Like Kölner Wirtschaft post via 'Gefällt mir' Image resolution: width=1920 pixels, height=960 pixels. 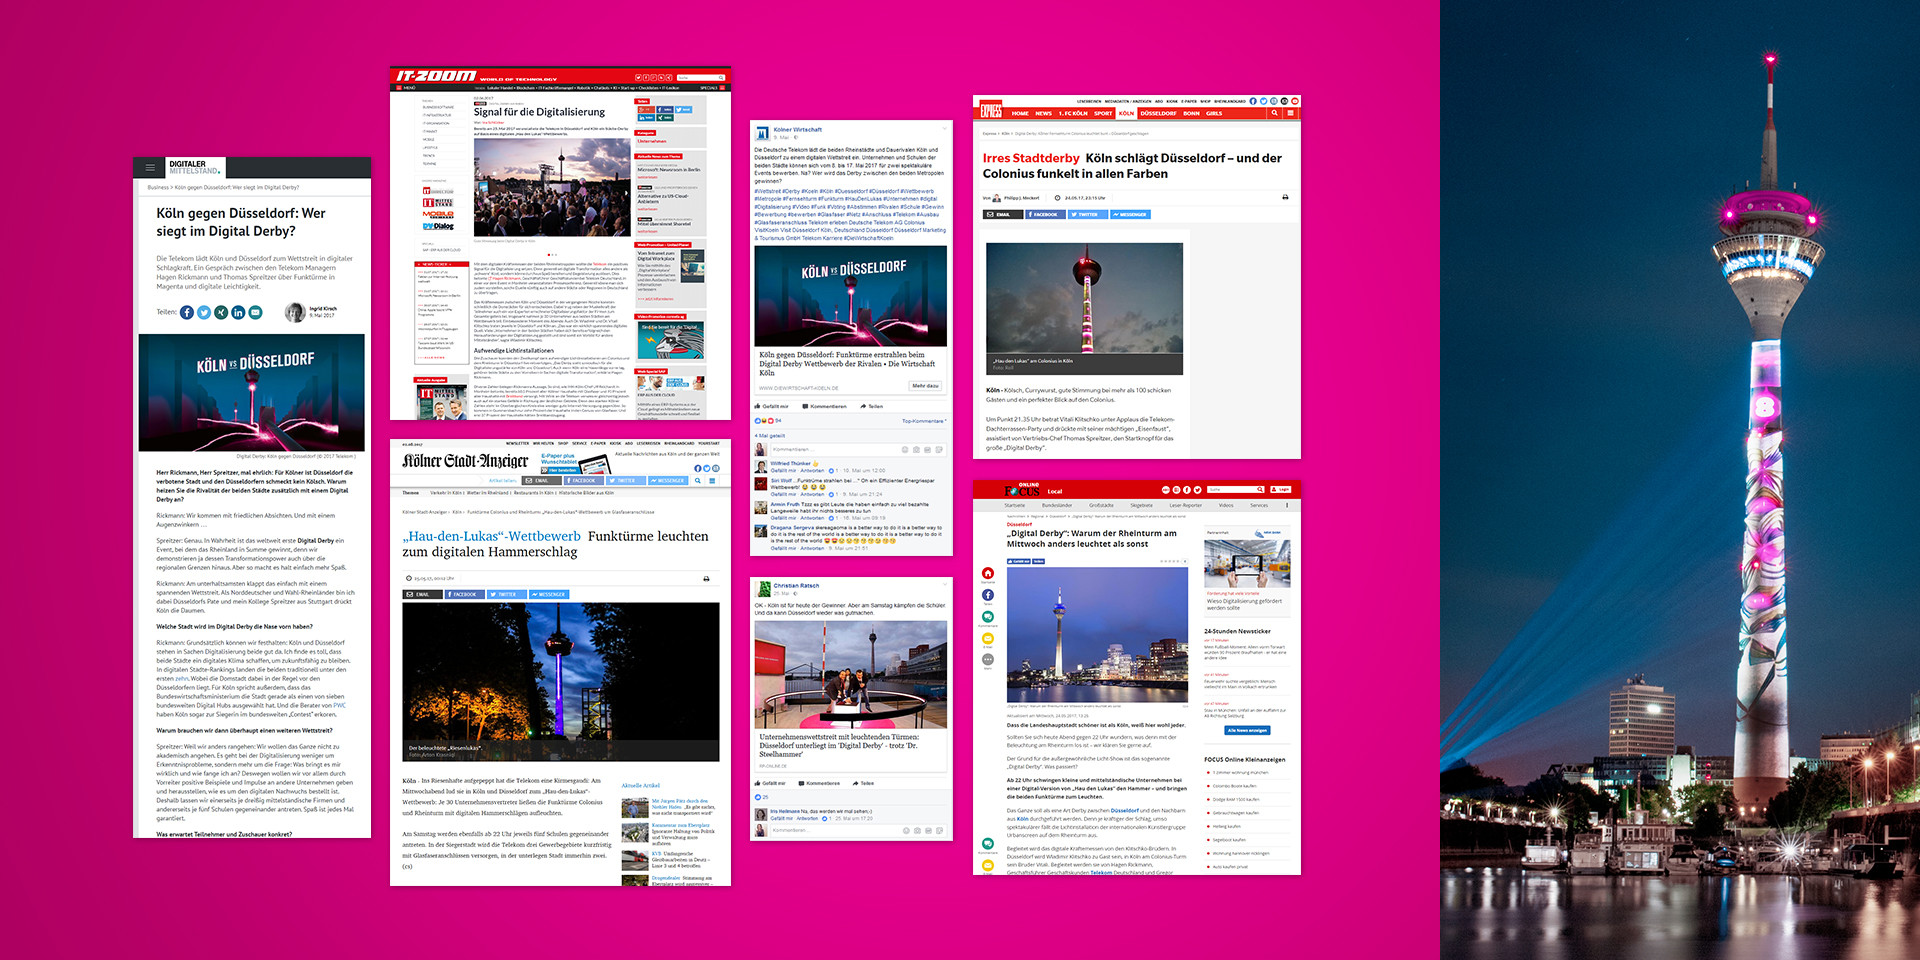772,406
